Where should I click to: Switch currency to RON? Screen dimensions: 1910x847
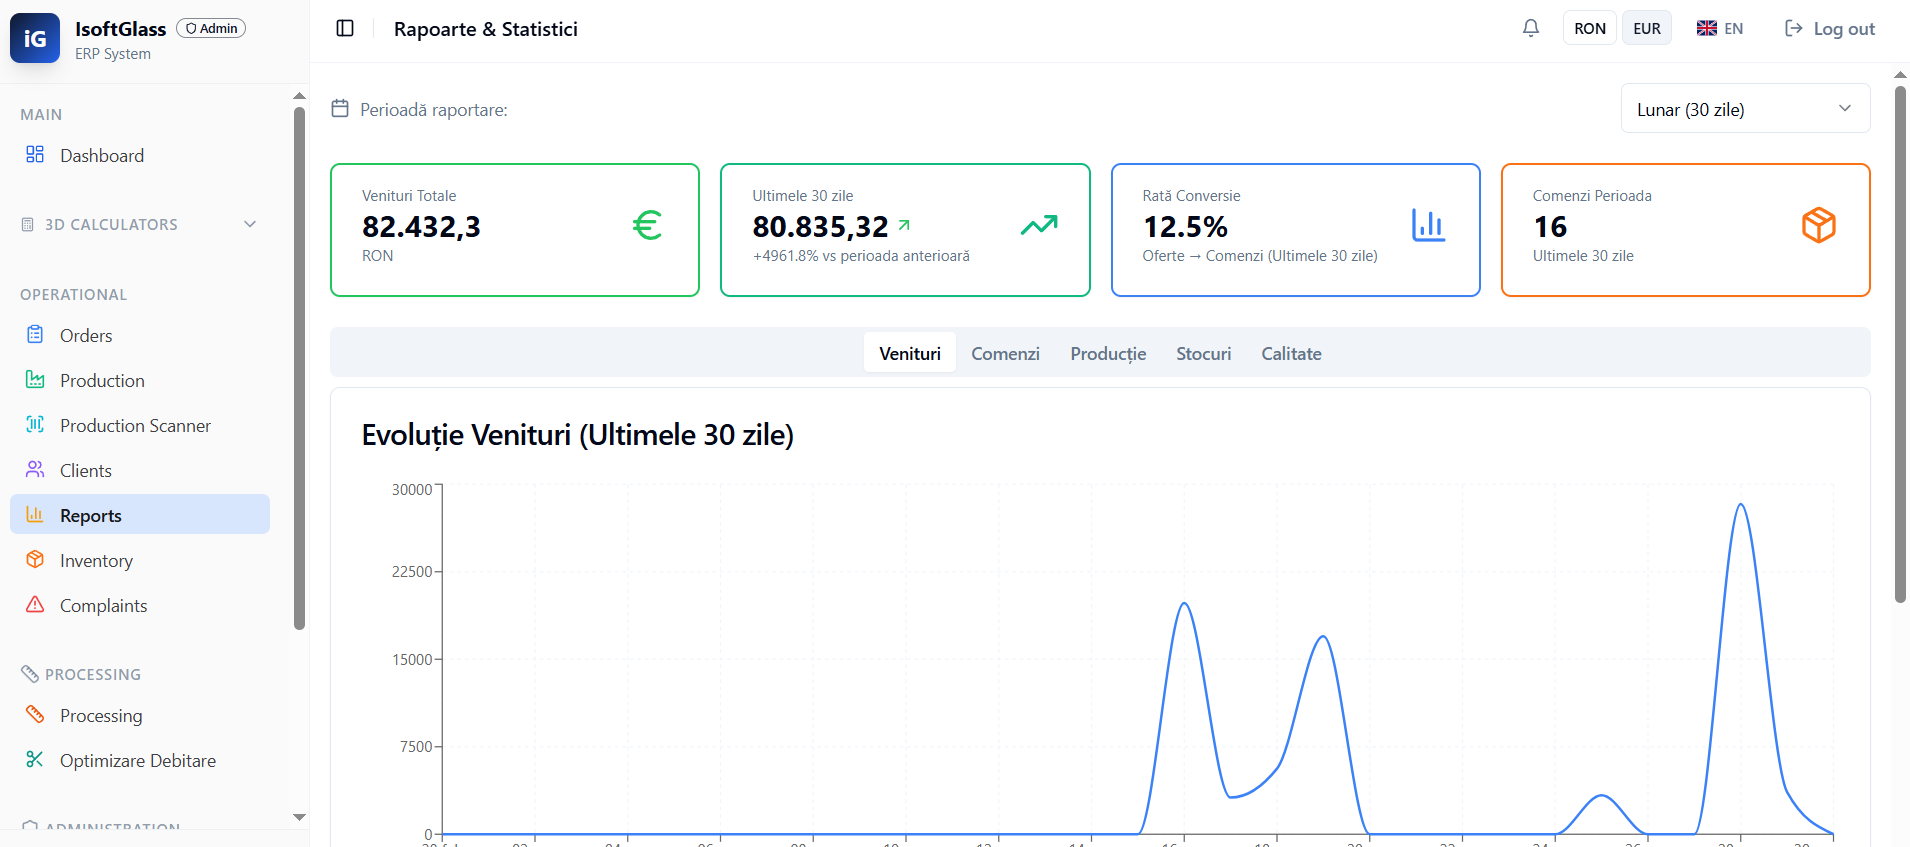(x=1589, y=28)
